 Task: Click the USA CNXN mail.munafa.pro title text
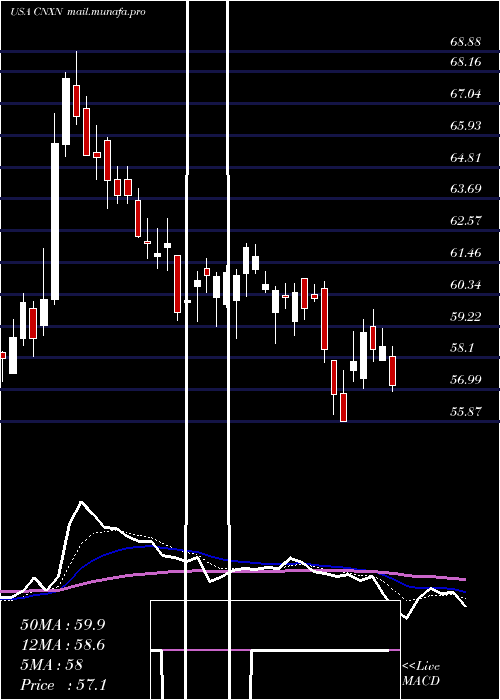tap(78, 12)
